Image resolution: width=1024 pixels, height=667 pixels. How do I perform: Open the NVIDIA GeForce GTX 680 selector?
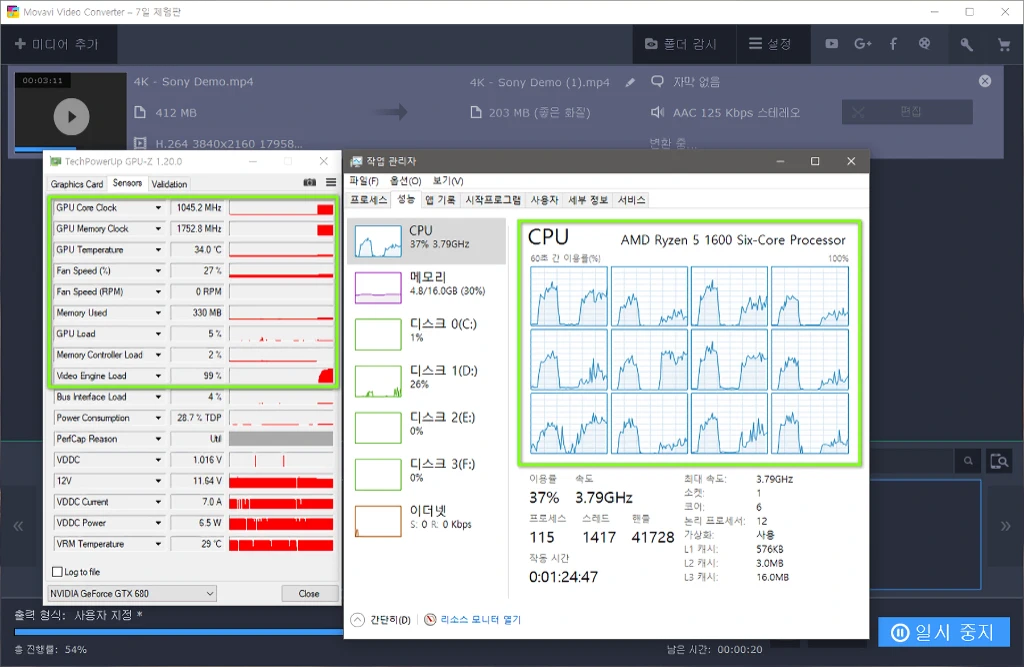(x=132, y=593)
